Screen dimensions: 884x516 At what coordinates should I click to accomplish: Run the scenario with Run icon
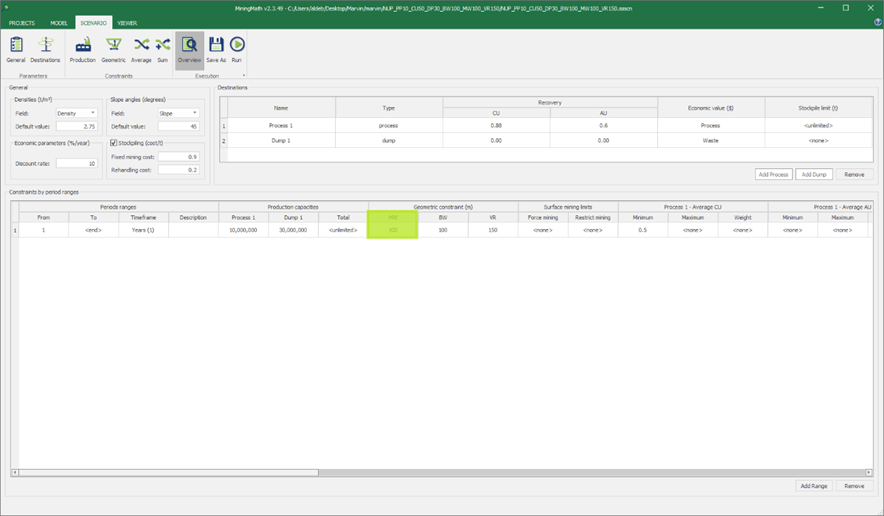pos(237,49)
